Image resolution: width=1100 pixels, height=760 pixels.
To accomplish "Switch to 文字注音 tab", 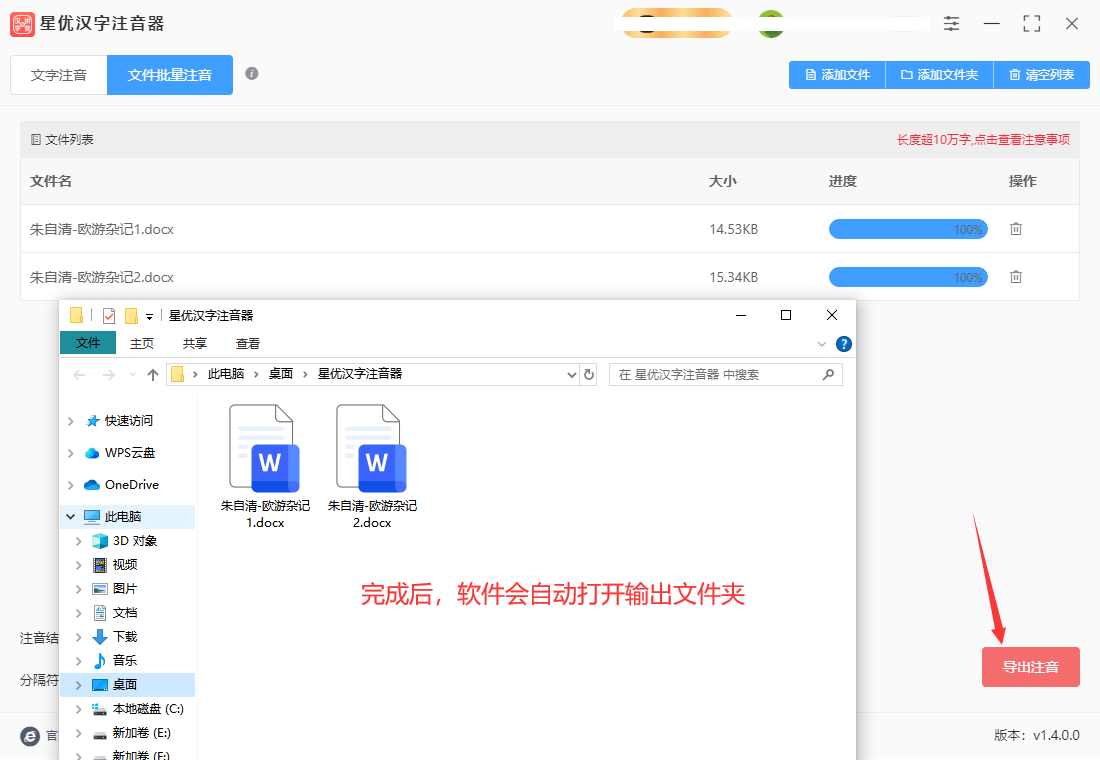I will coord(59,75).
